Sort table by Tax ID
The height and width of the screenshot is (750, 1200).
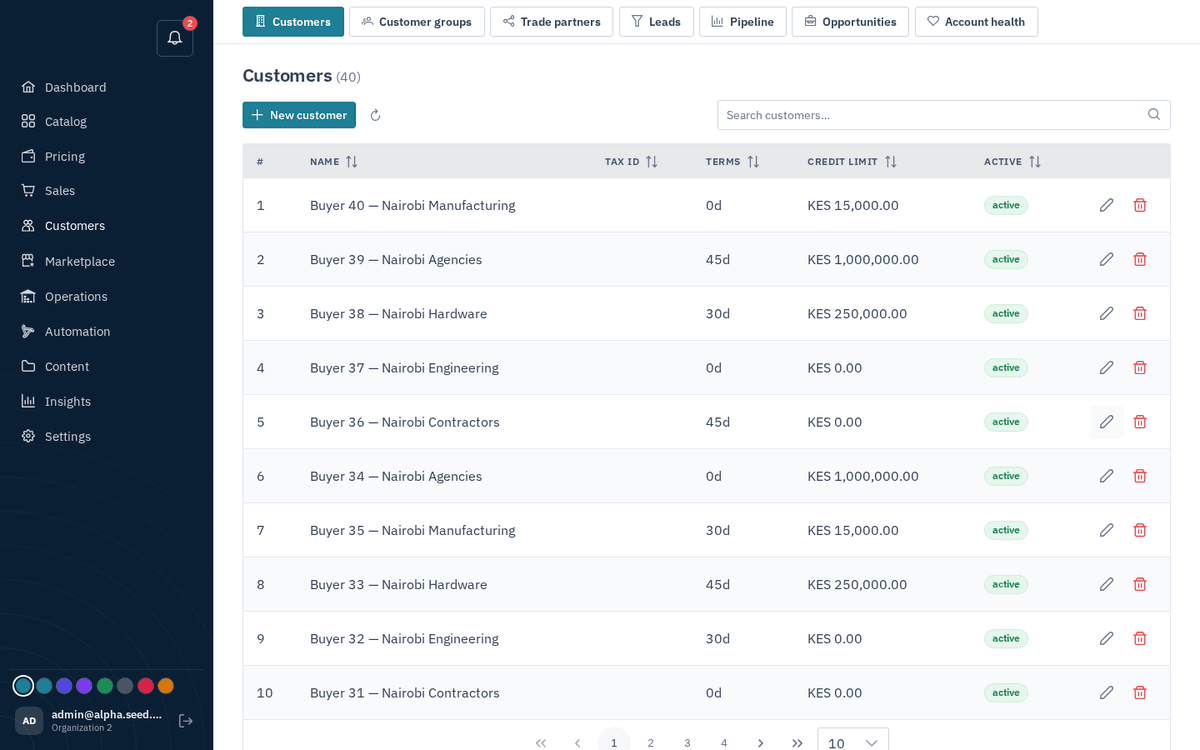point(652,162)
